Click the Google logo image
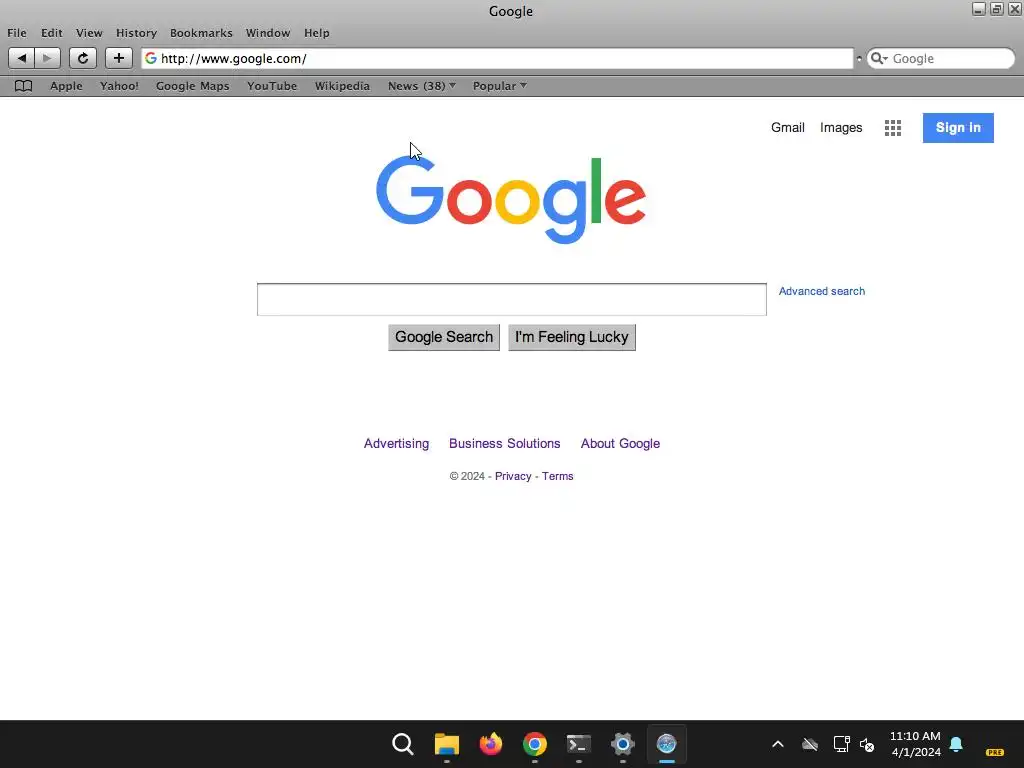Screen dimensions: 1024x768 (511, 200)
